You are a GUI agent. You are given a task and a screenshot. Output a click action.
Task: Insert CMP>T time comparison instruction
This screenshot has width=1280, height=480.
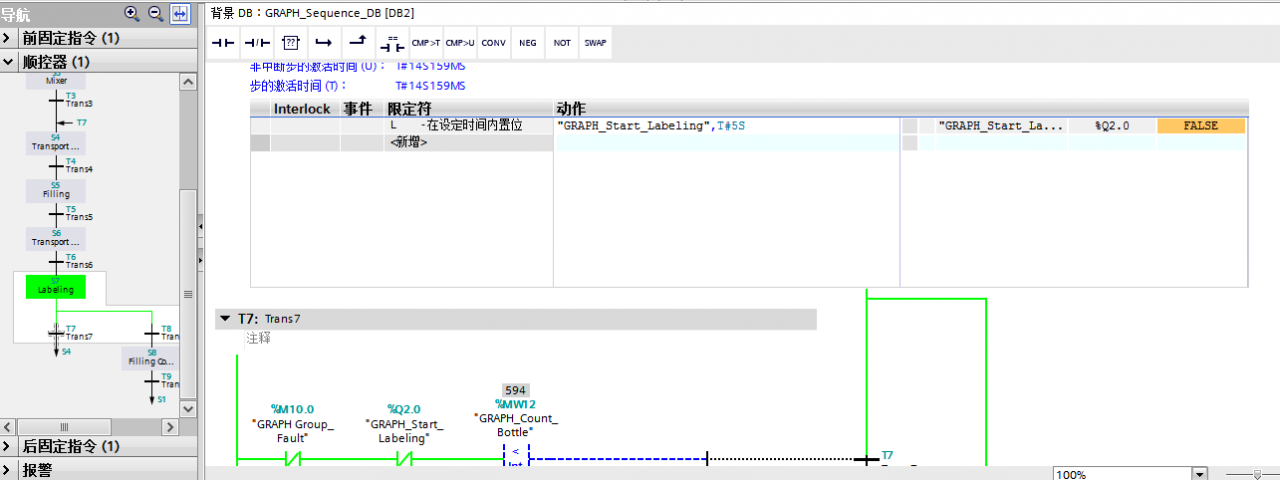(x=426, y=43)
